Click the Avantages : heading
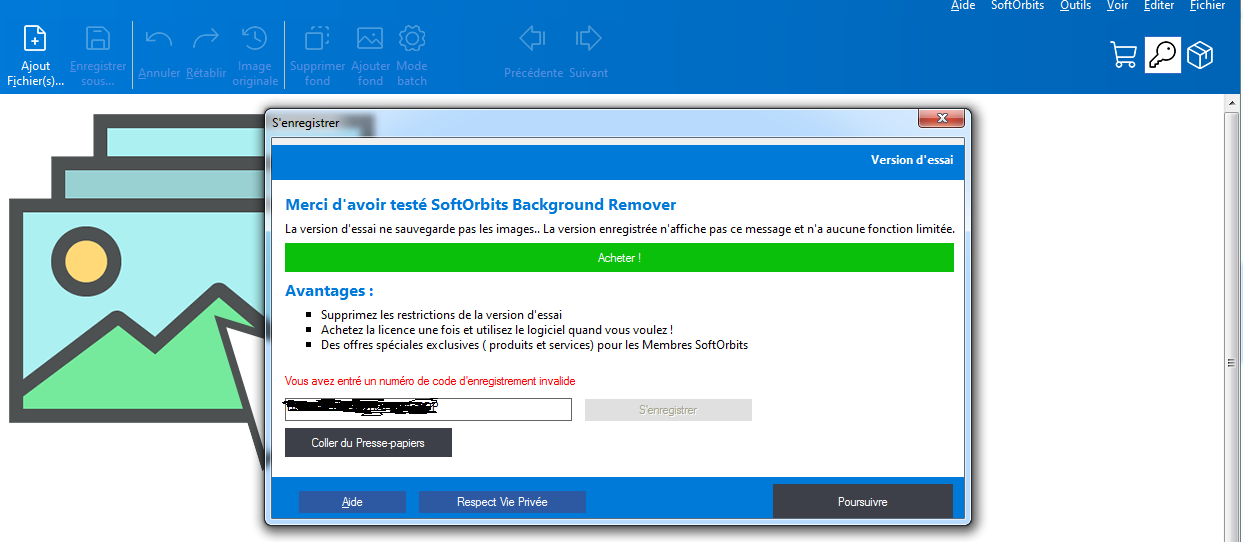This screenshot has width=1243, height=542. click(329, 291)
